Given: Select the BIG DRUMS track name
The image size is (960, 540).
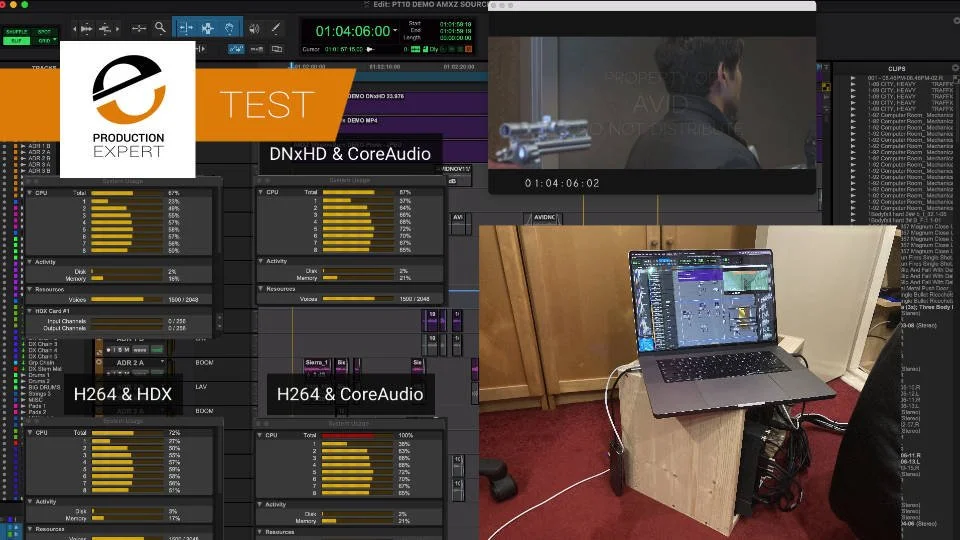Looking at the screenshot, I should [x=44, y=387].
